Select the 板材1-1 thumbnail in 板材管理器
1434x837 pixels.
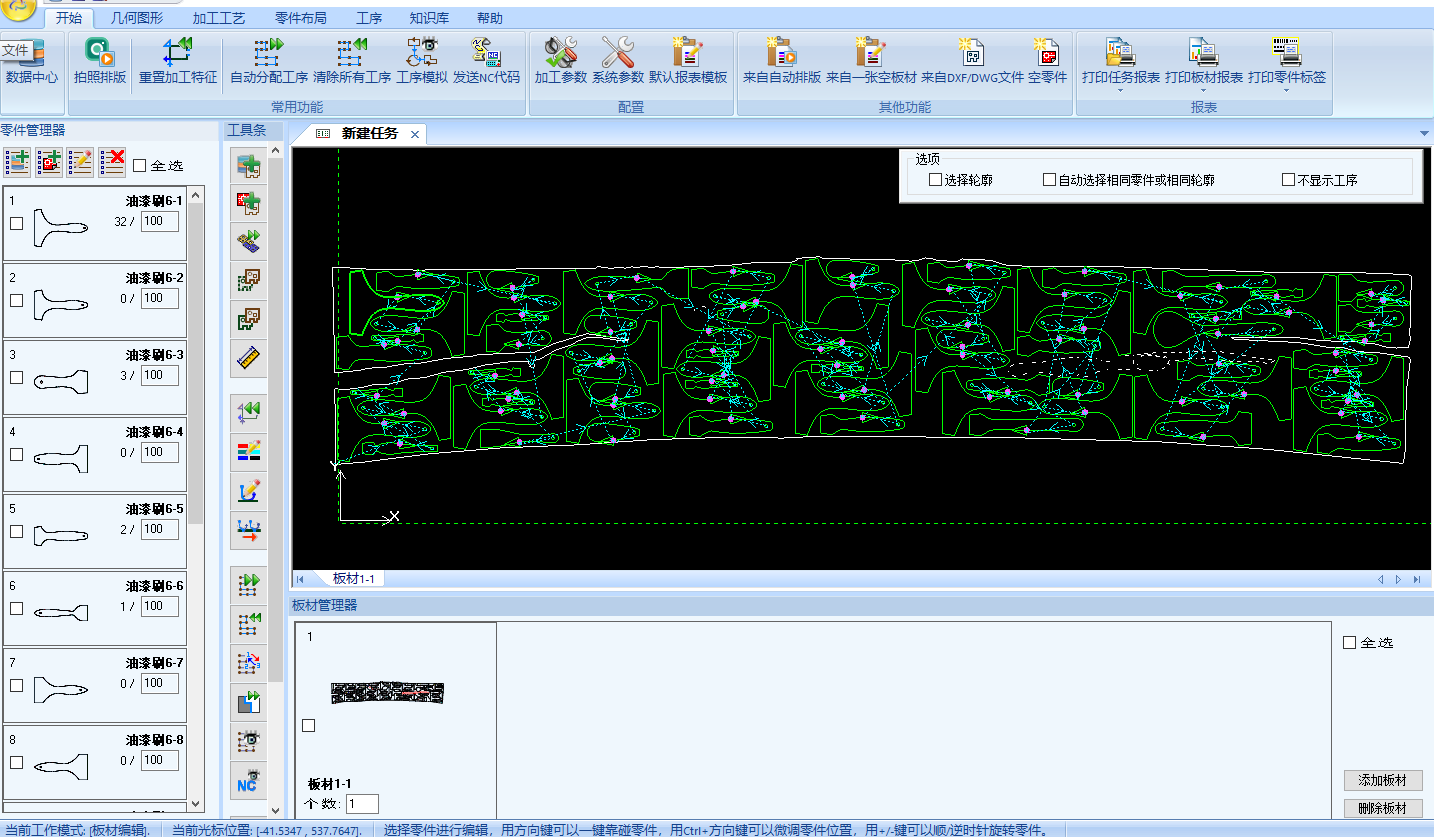pyautogui.click(x=387, y=692)
